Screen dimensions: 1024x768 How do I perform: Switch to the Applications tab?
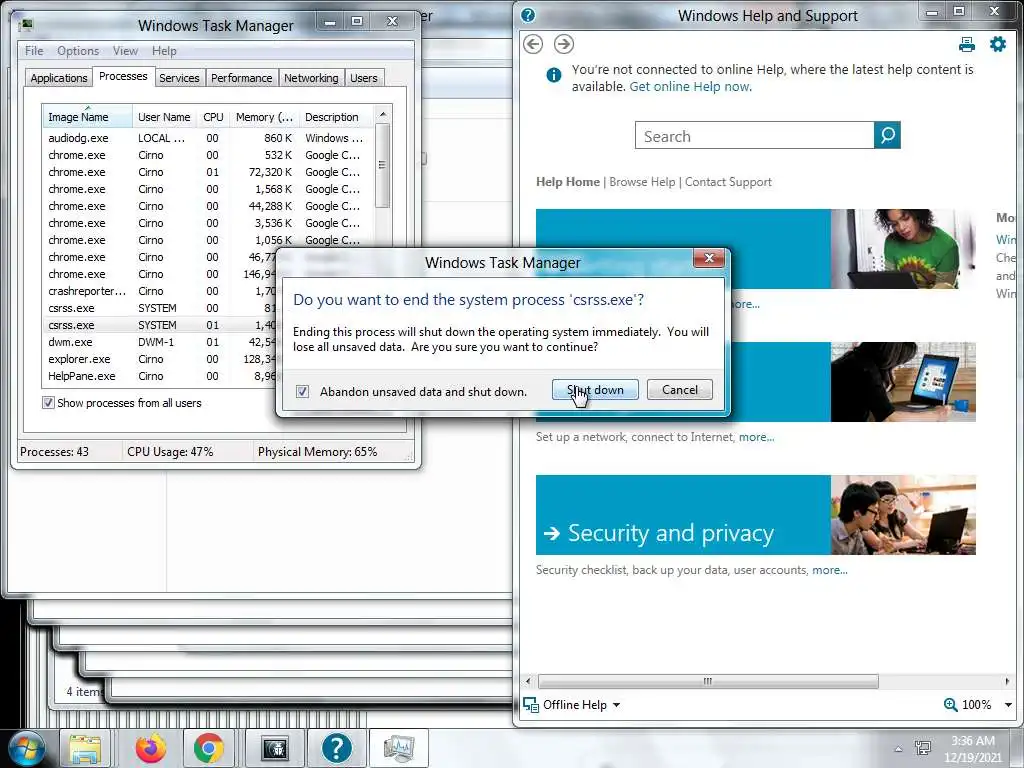59,78
